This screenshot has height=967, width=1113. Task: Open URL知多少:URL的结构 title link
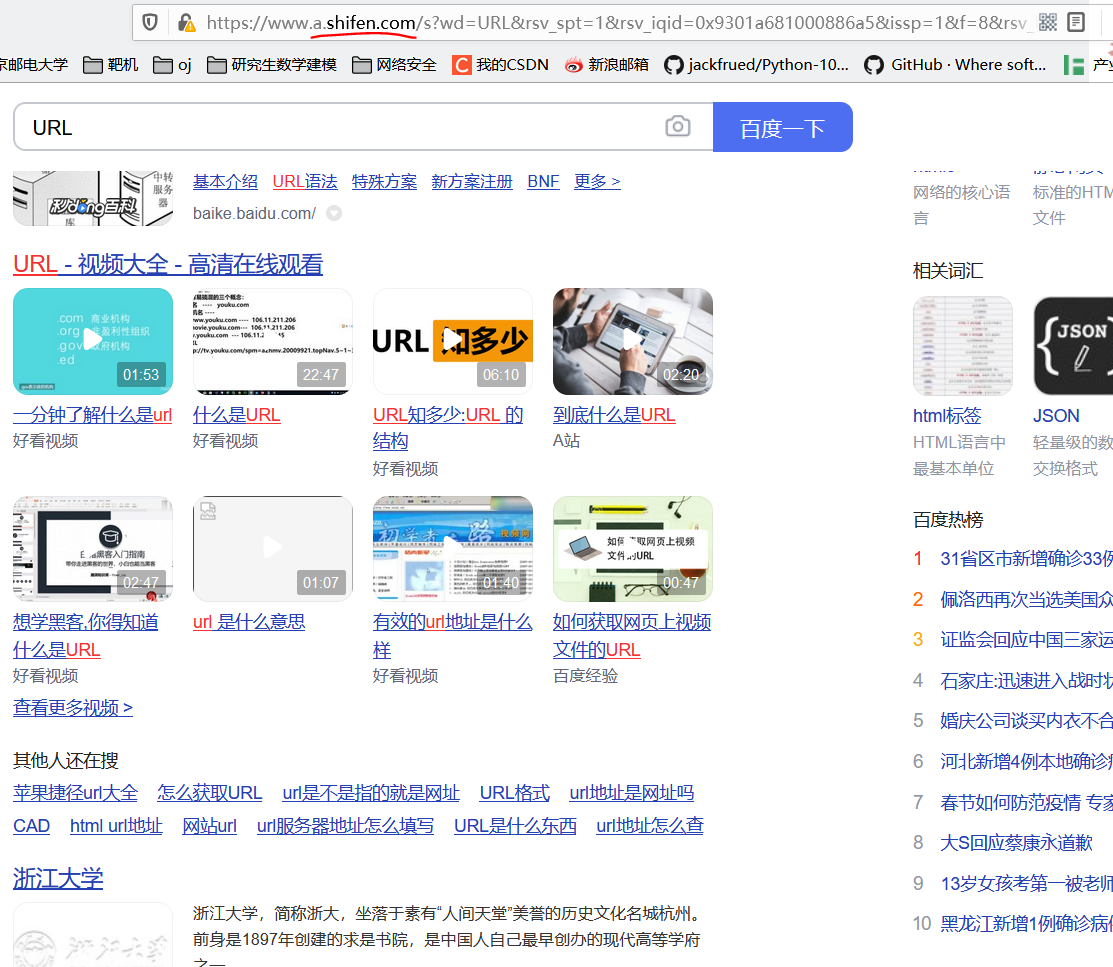tap(448, 427)
